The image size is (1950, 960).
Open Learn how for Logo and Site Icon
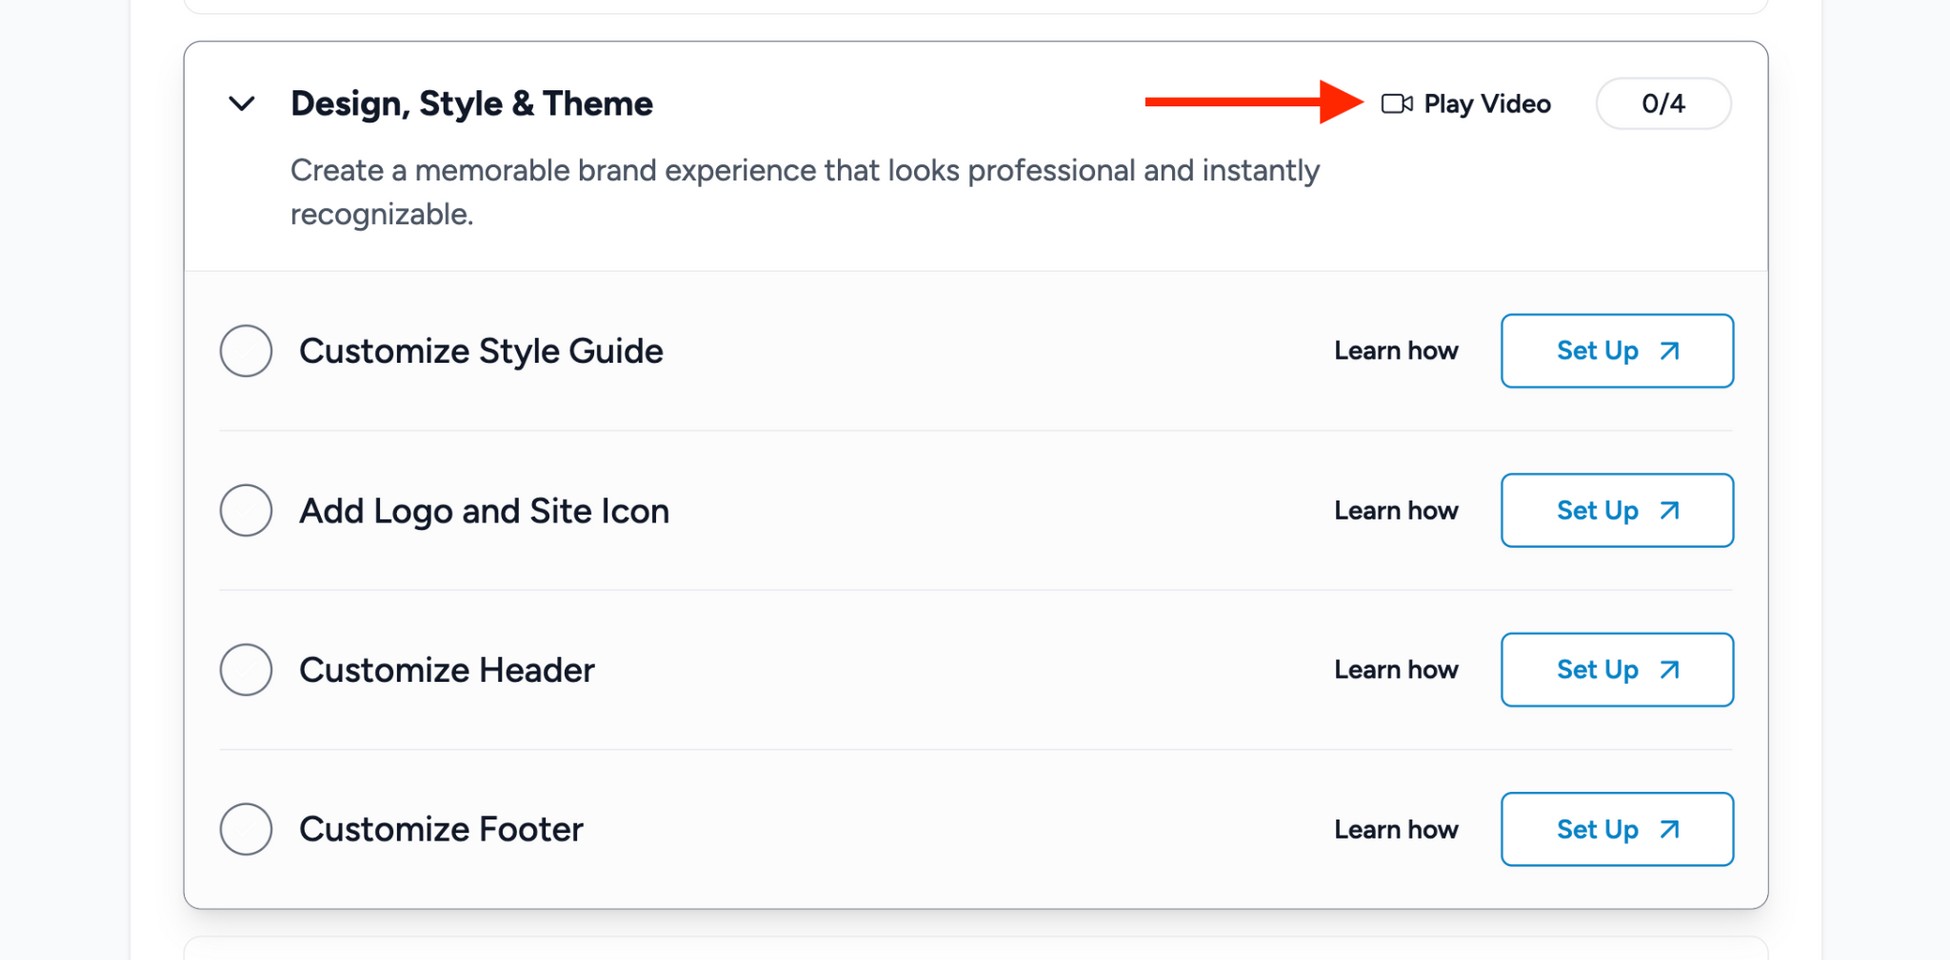pos(1396,511)
